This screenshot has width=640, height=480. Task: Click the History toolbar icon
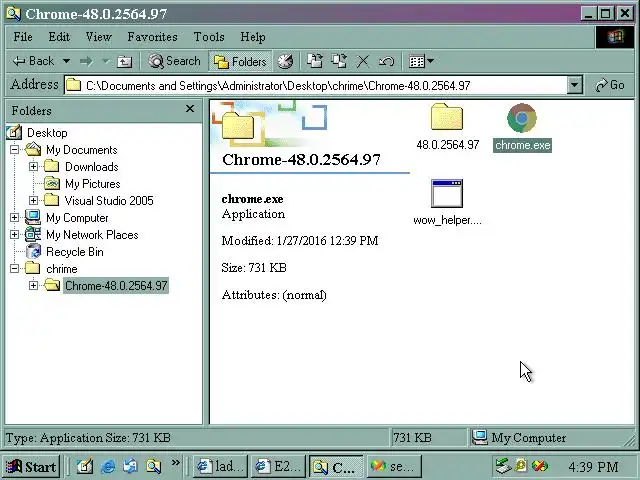(x=285, y=61)
